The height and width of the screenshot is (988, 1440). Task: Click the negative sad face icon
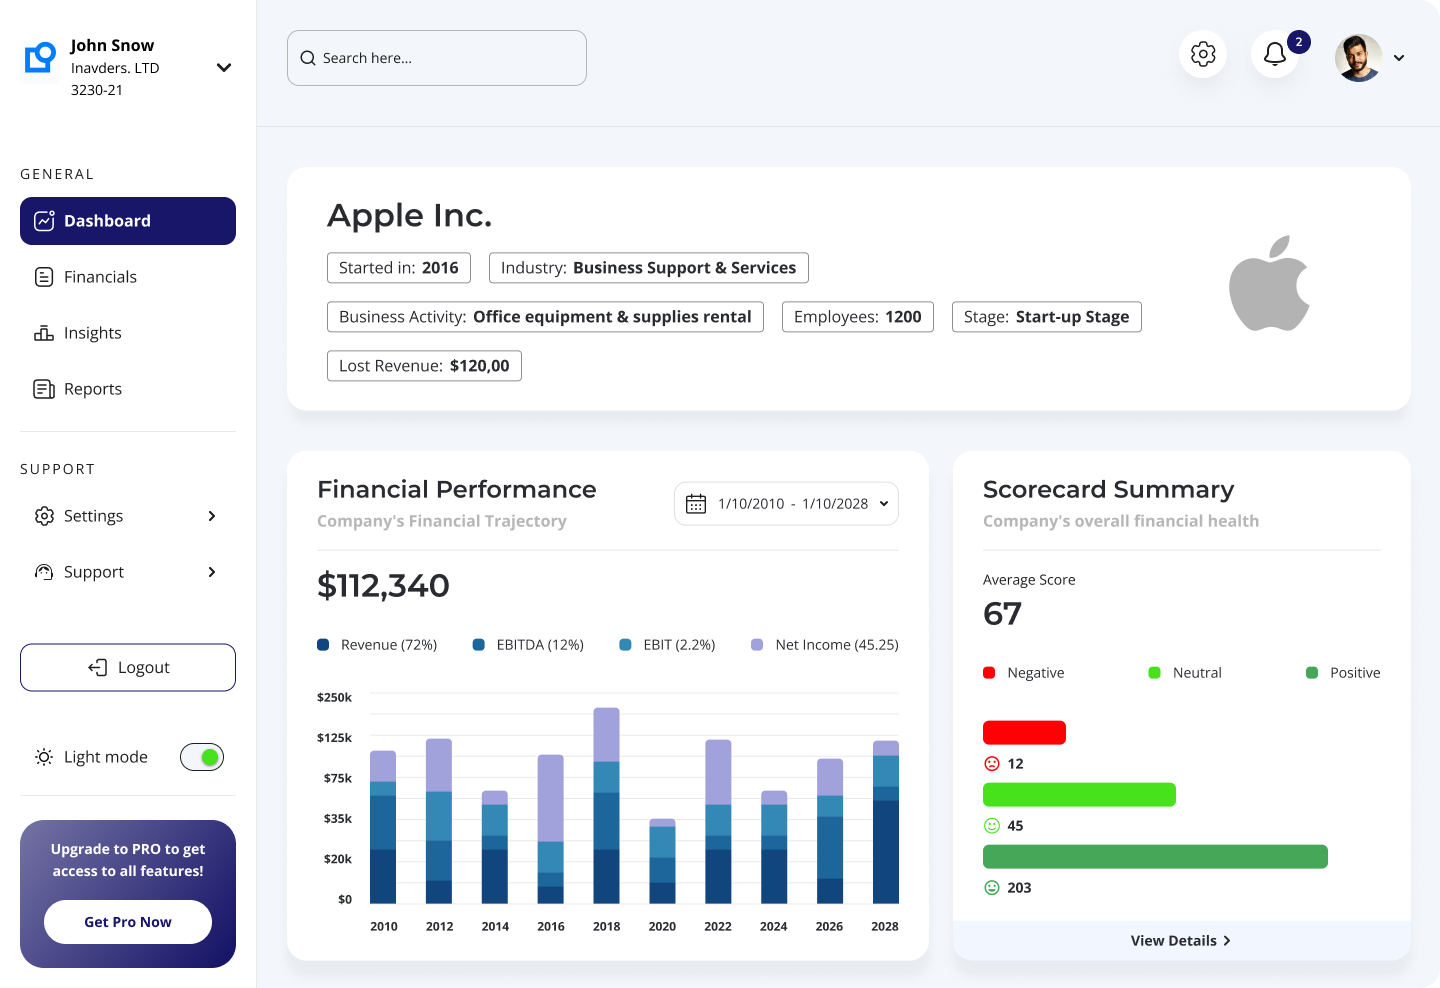(992, 764)
